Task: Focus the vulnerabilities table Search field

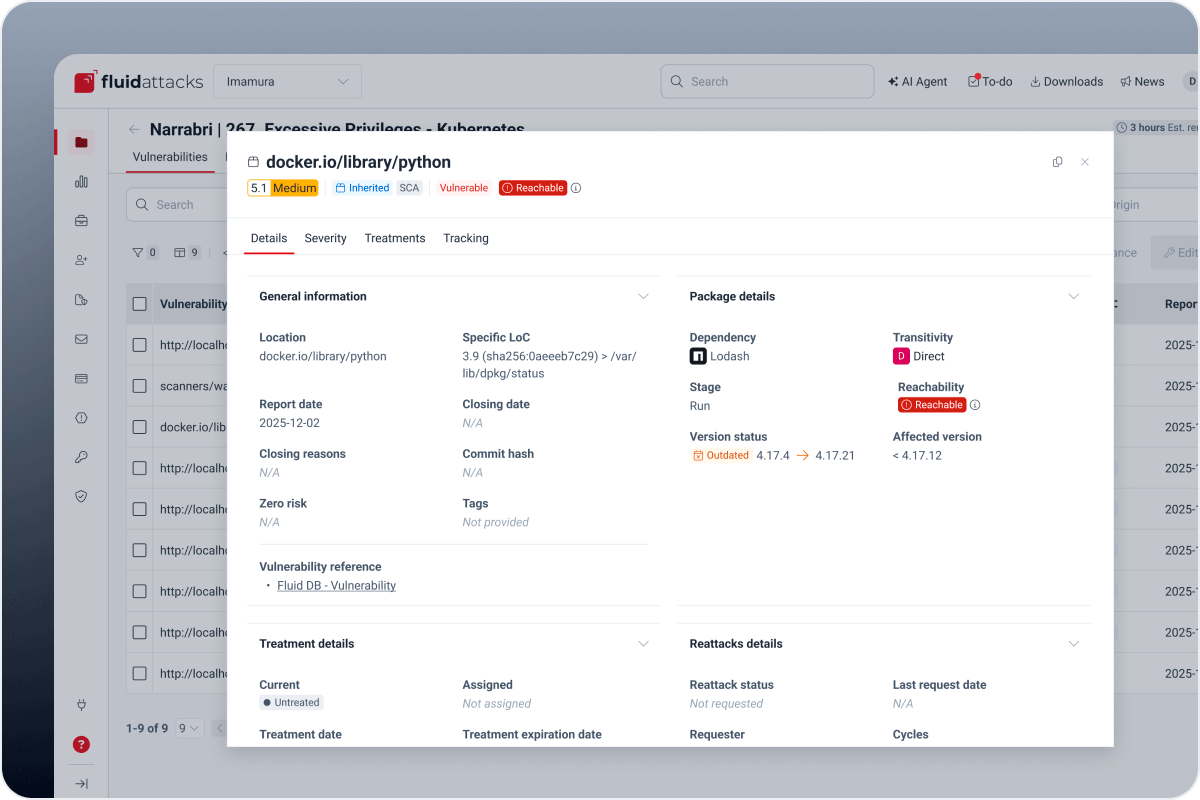Action: tap(178, 205)
